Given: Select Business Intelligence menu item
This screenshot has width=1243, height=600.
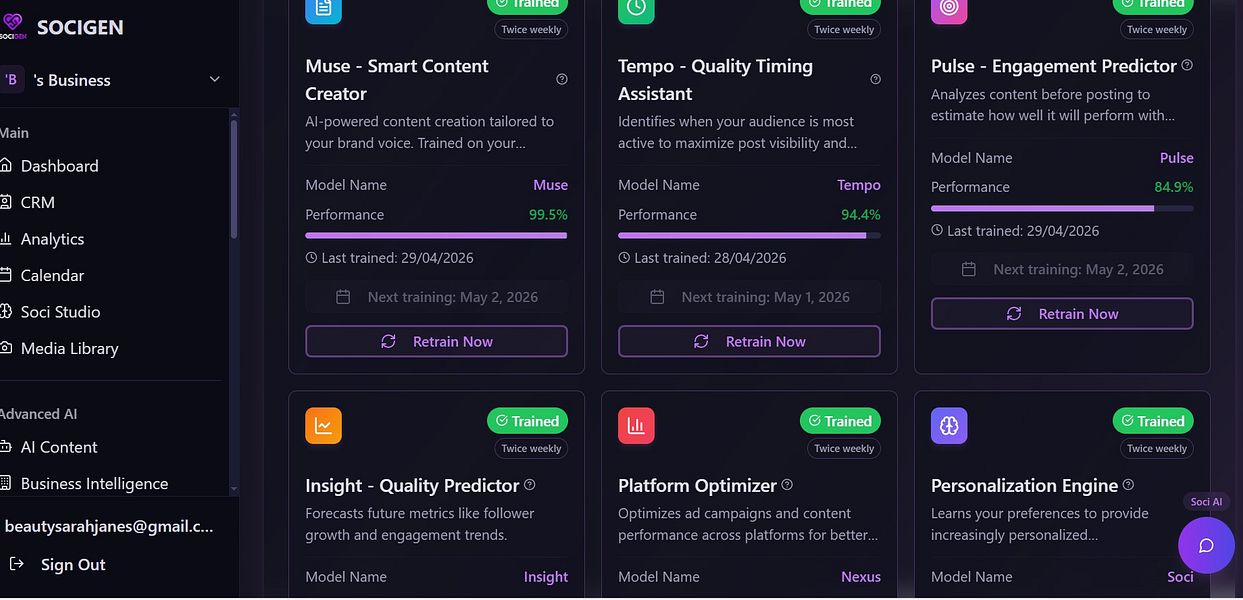Looking at the screenshot, I should 94,484.
